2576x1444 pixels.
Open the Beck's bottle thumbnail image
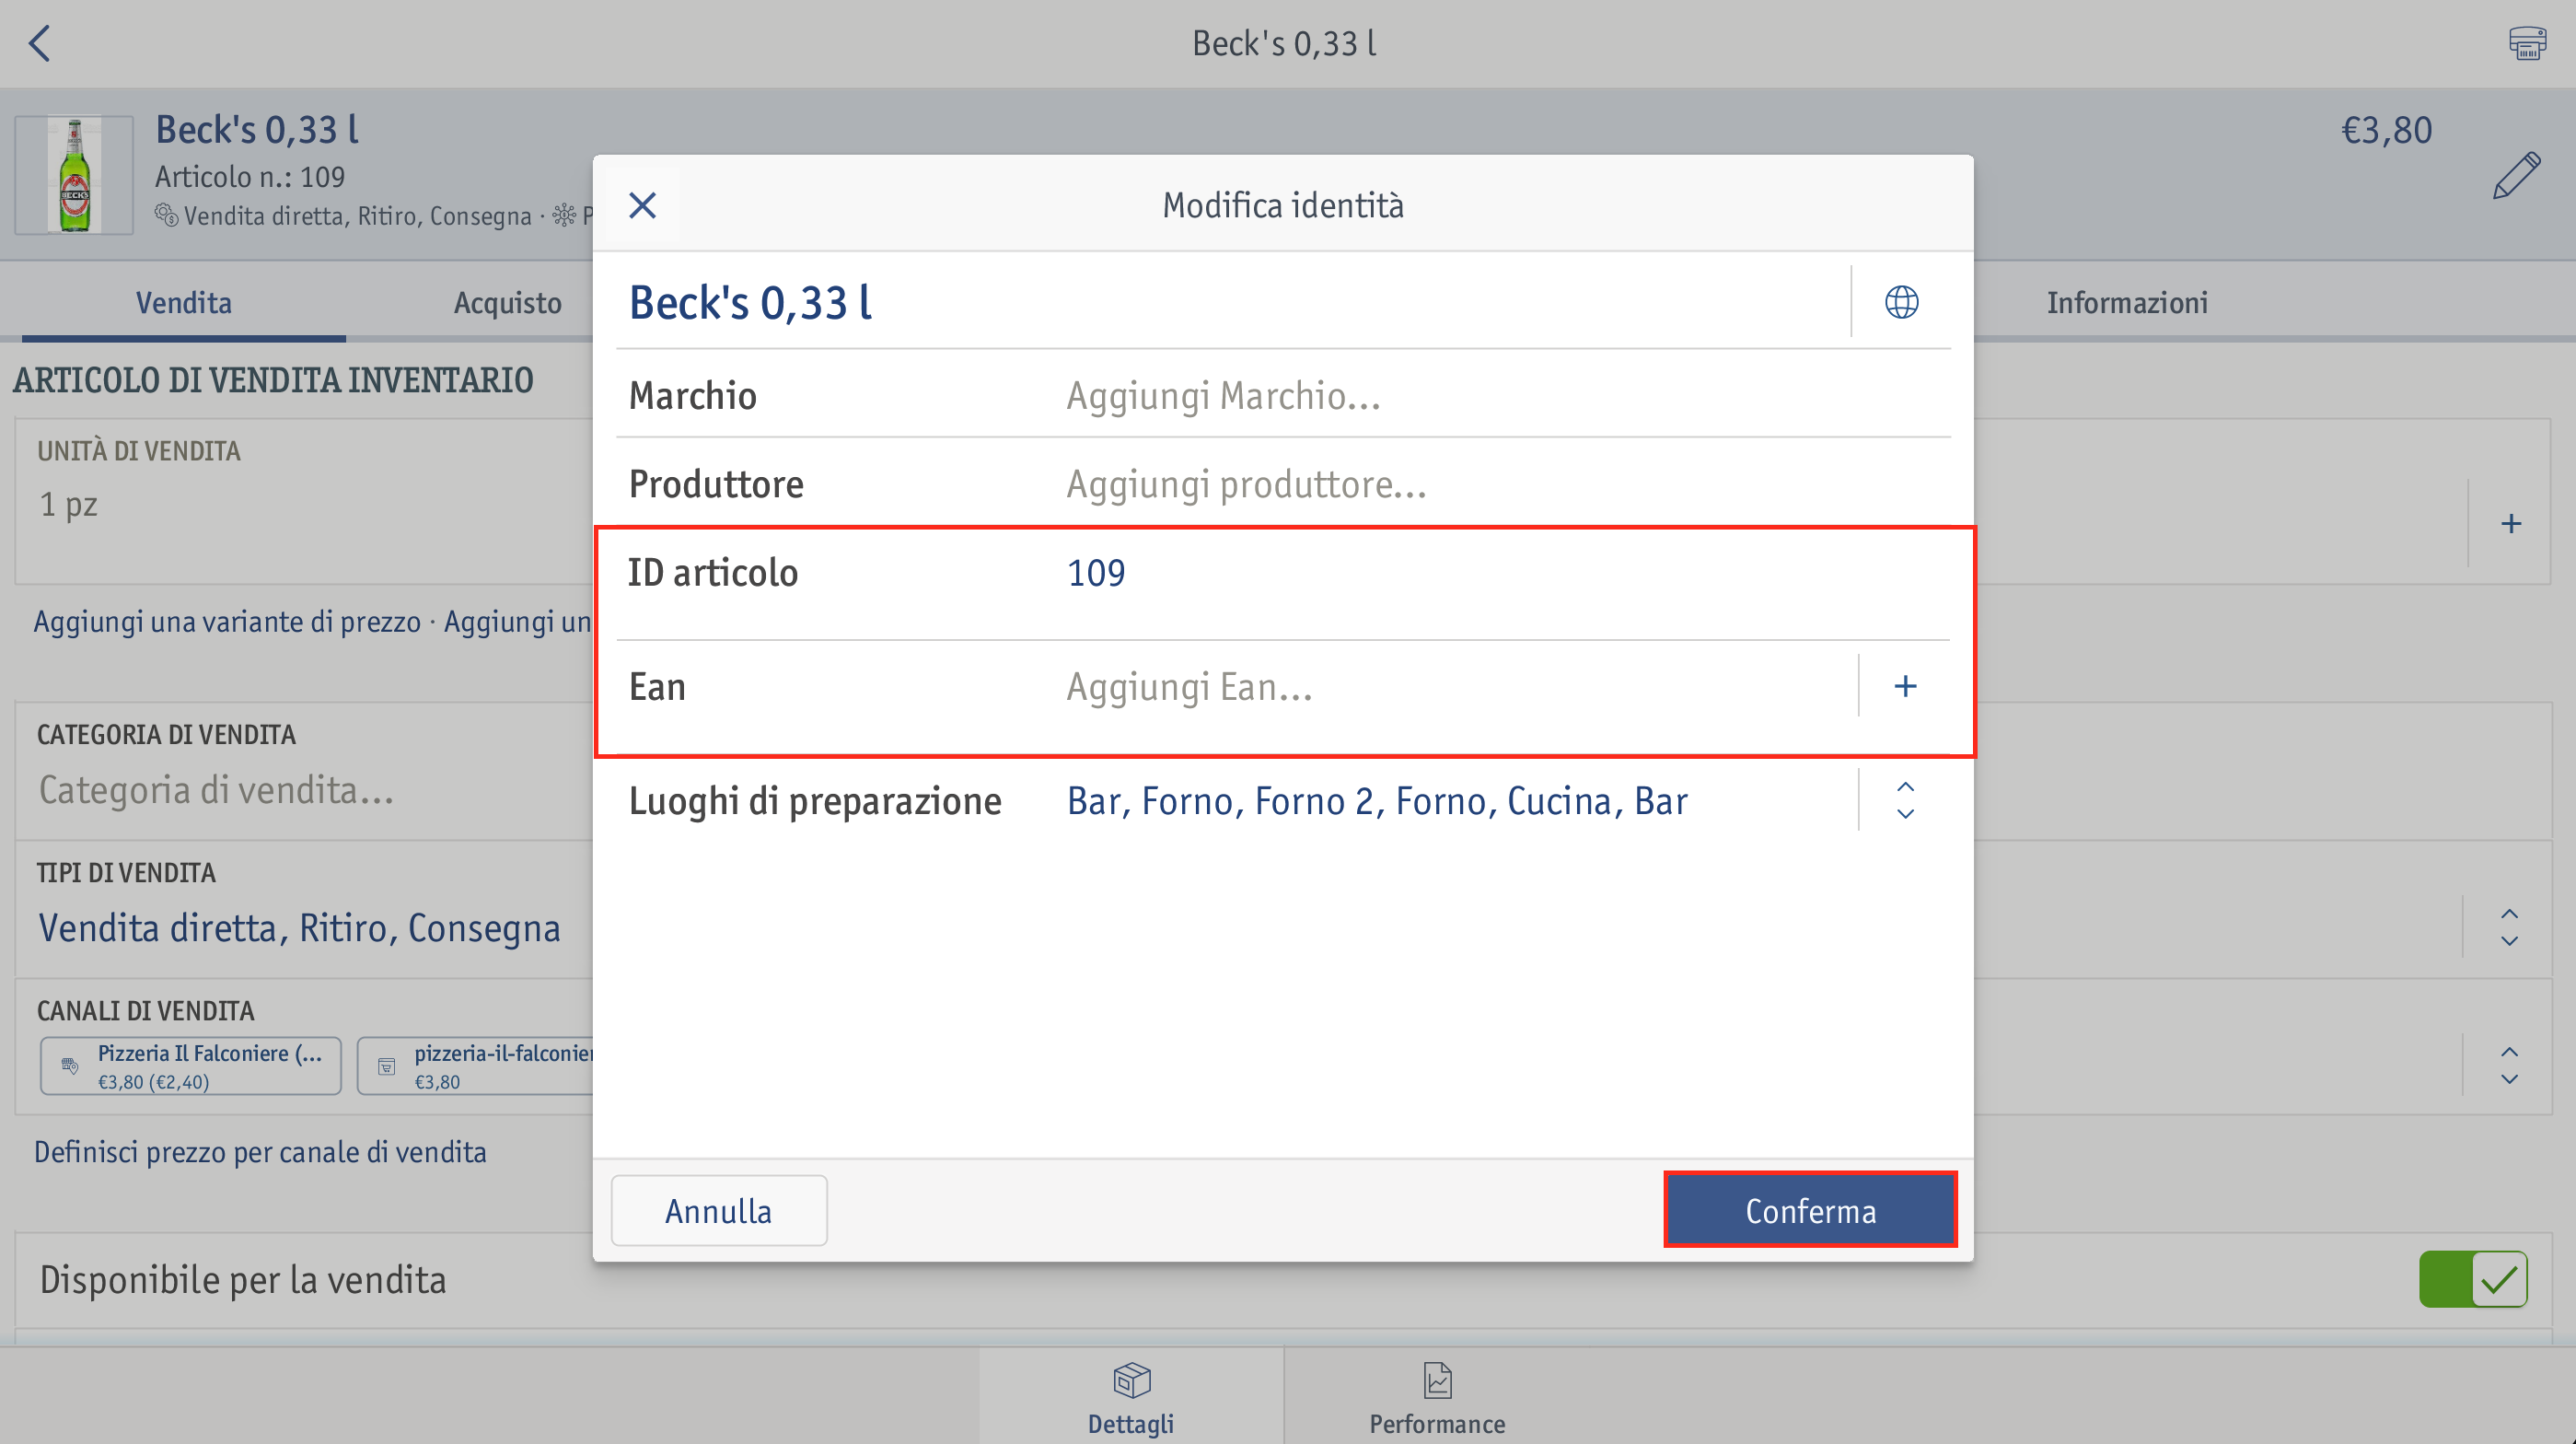[75, 175]
